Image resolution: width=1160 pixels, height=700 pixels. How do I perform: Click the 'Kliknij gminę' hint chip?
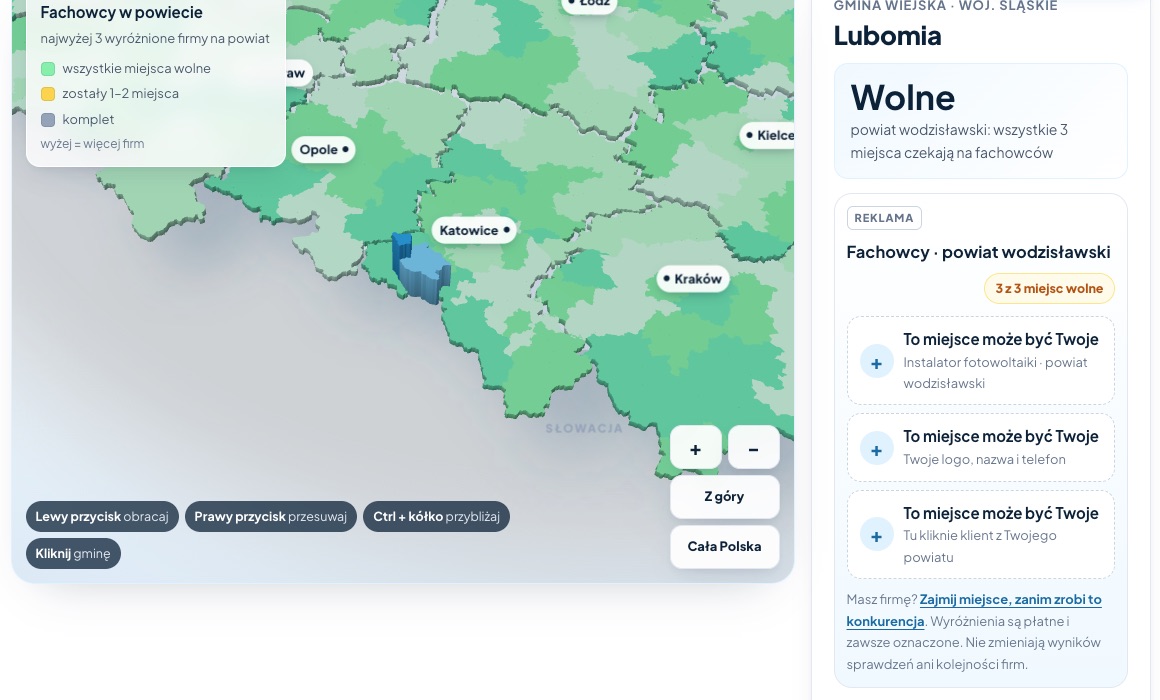(x=73, y=553)
